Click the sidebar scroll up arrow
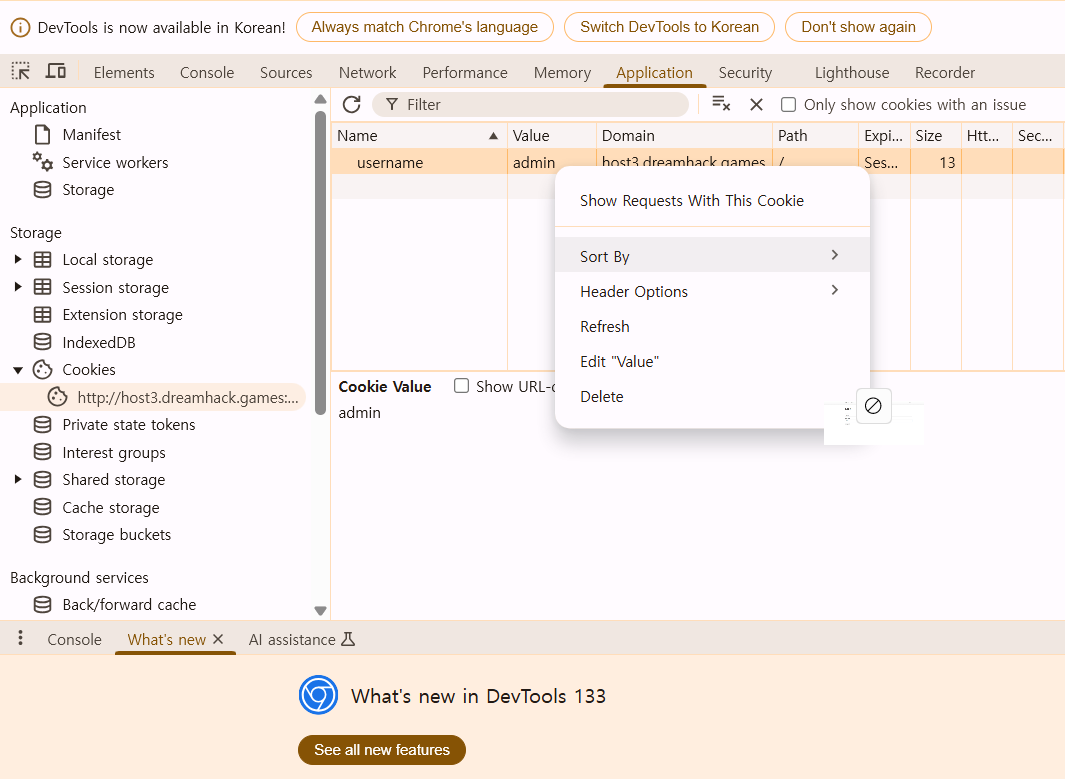Viewport: 1065px width, 779px height. pos(321,100)
